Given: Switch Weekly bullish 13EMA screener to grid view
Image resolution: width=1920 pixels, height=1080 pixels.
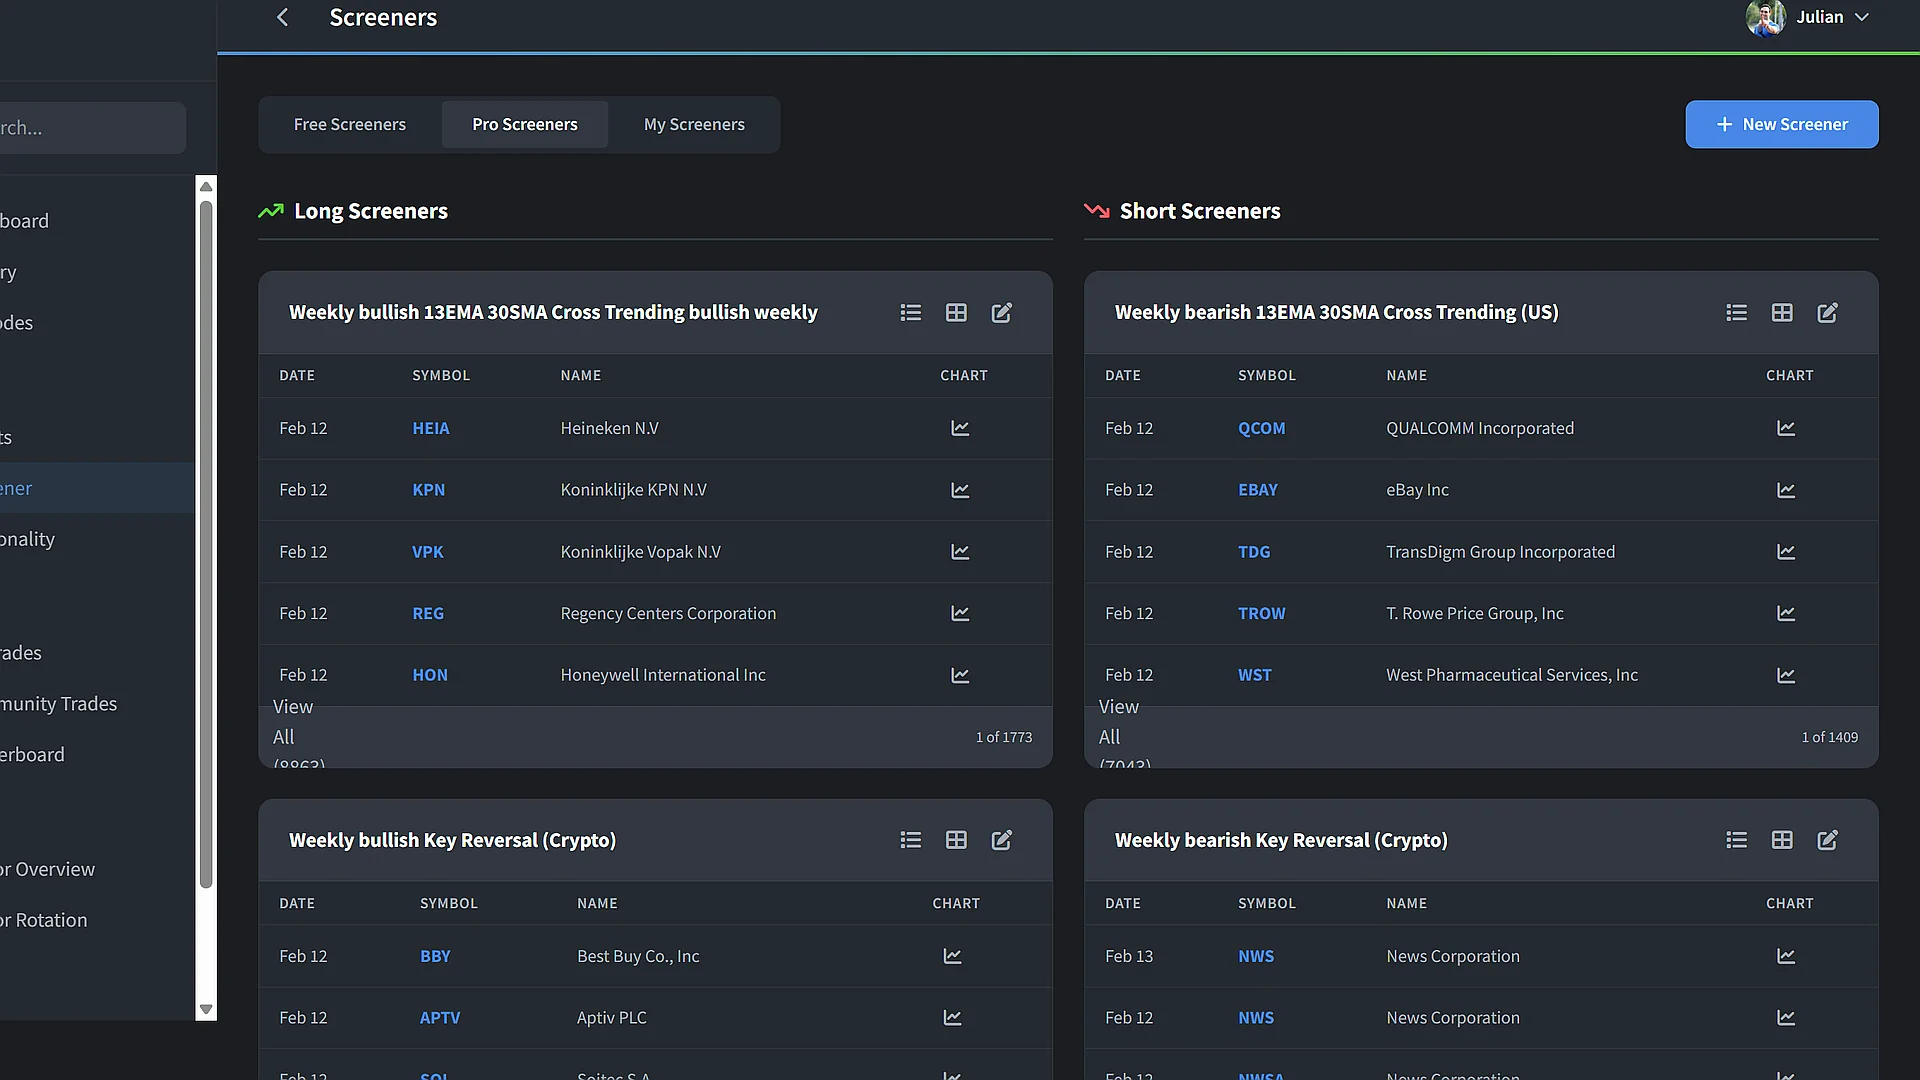Looking at the screenshot, I should pos(956,313).
